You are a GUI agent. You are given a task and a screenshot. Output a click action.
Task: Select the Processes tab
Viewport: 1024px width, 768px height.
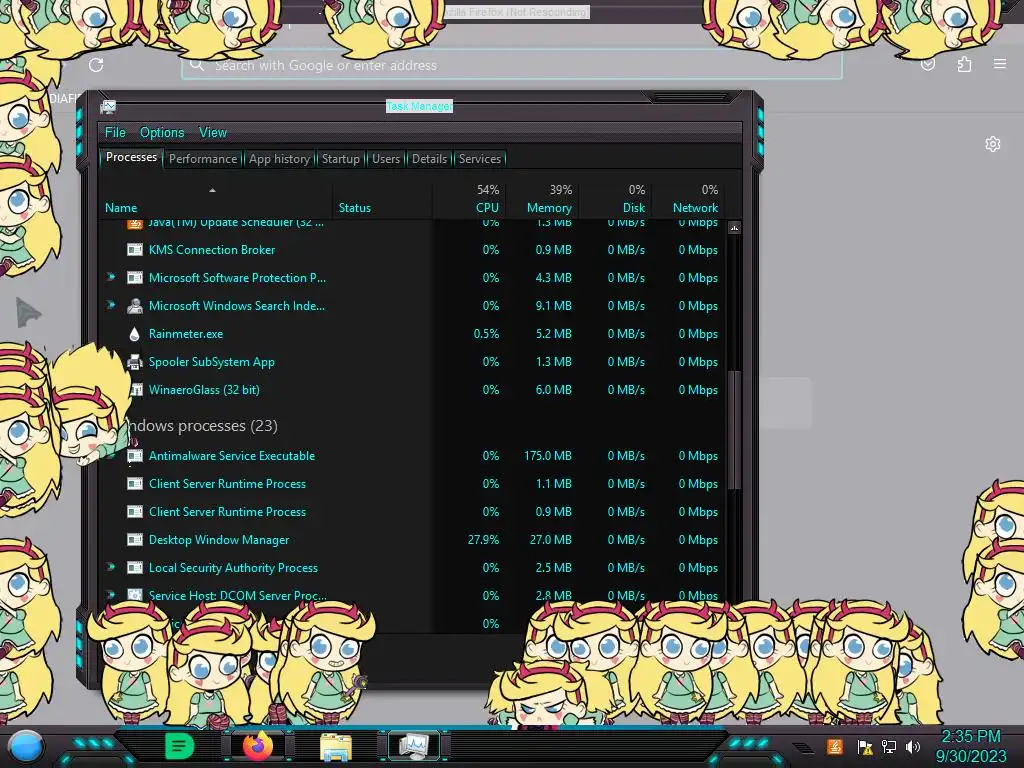131,157
